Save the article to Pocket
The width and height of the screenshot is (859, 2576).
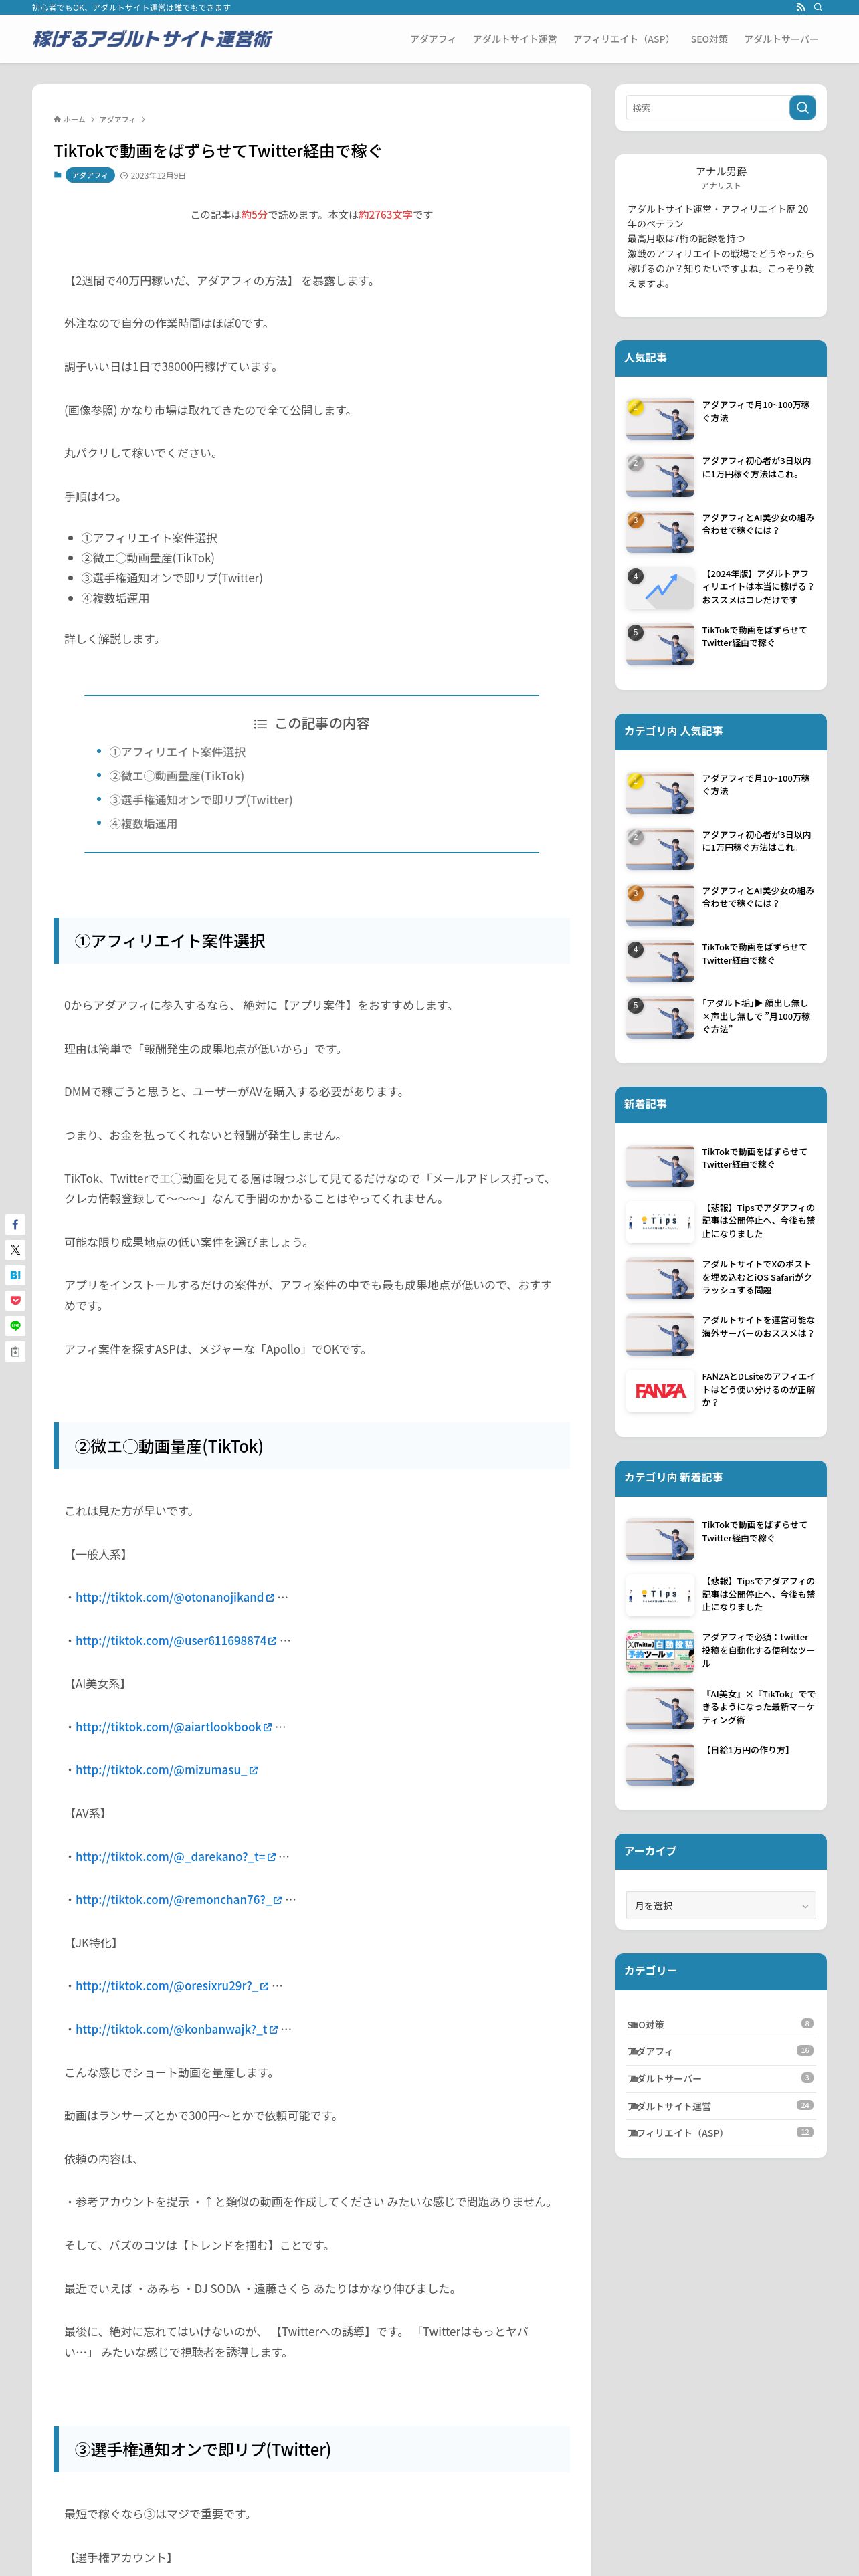coord(15,1301)
